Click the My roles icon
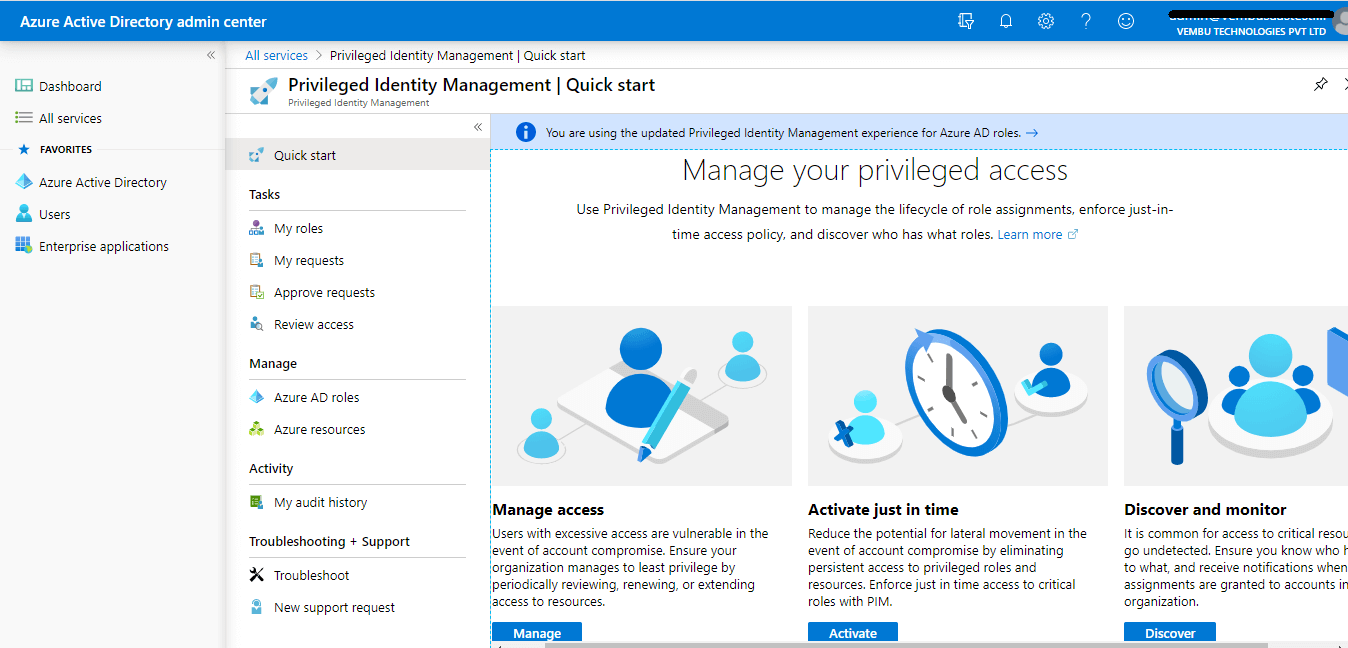Screen dimensions: 1348x648 (x=257, y=229)
